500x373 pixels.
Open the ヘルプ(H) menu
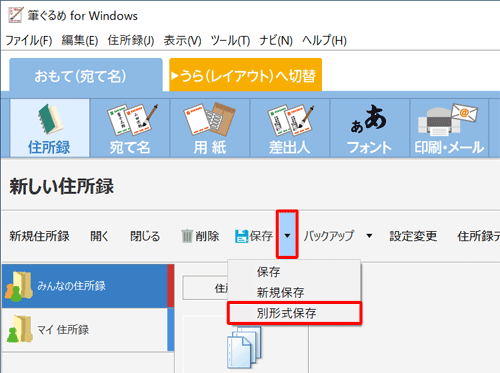pyautogui.click(x=324, y=41)
